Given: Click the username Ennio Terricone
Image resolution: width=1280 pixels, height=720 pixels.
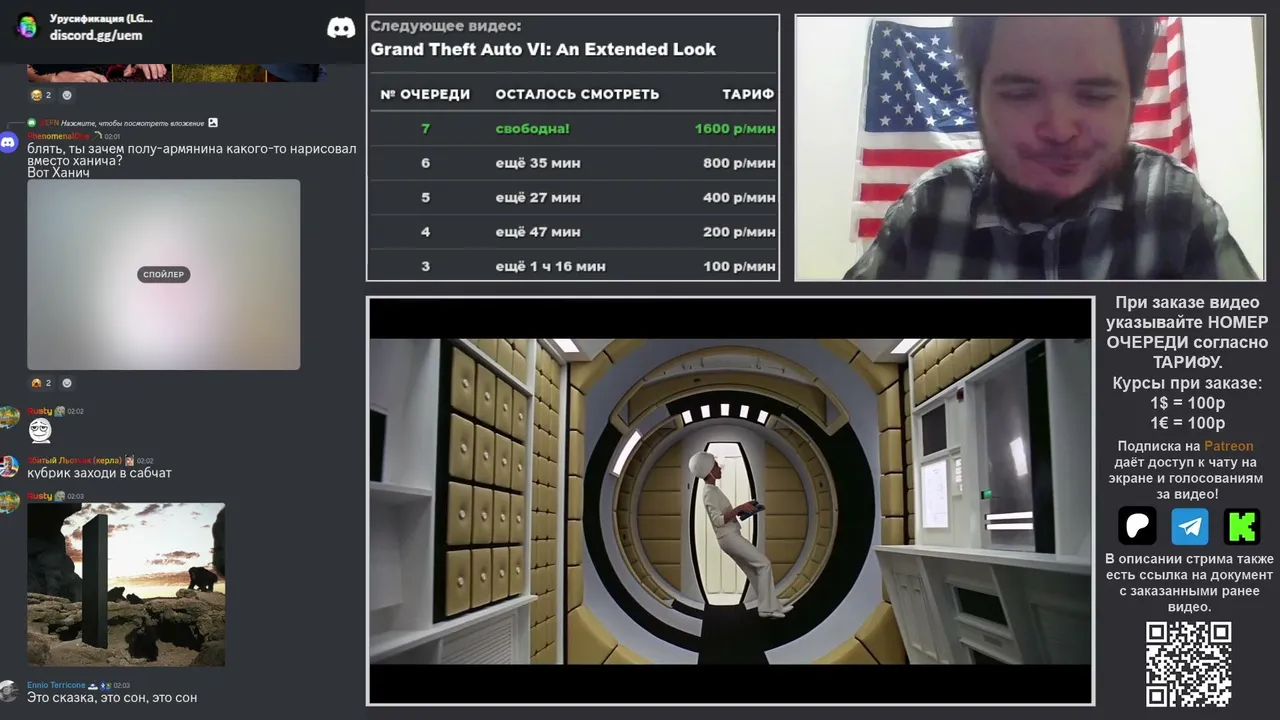Looking at the screenshot, I should 57,685.
